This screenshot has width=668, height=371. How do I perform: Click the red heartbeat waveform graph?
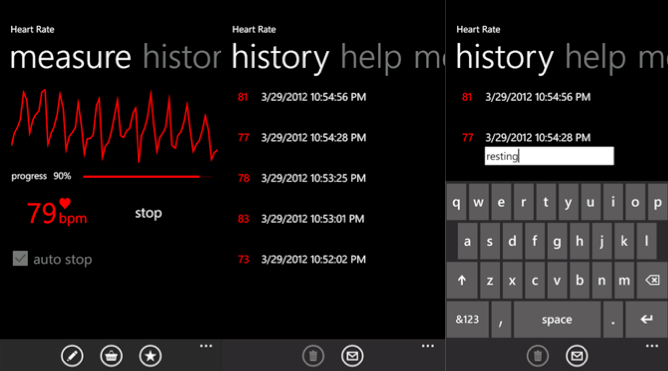point(114,126)
